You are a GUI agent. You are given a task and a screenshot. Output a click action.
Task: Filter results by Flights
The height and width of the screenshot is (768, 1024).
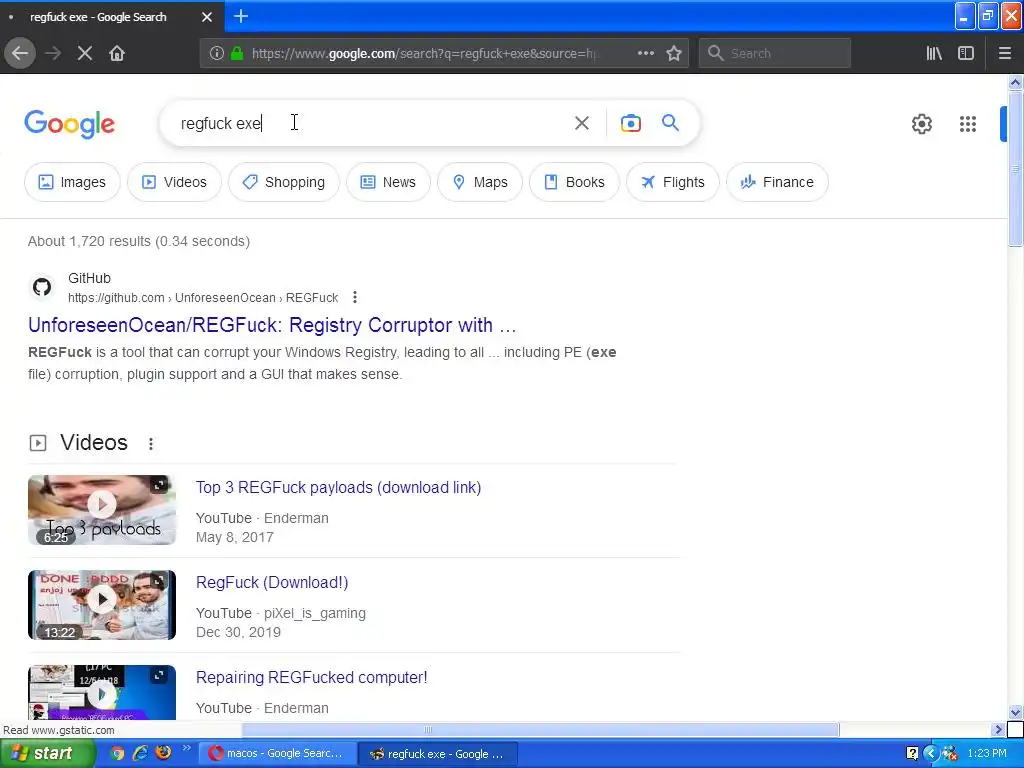(x=673, y=182)
